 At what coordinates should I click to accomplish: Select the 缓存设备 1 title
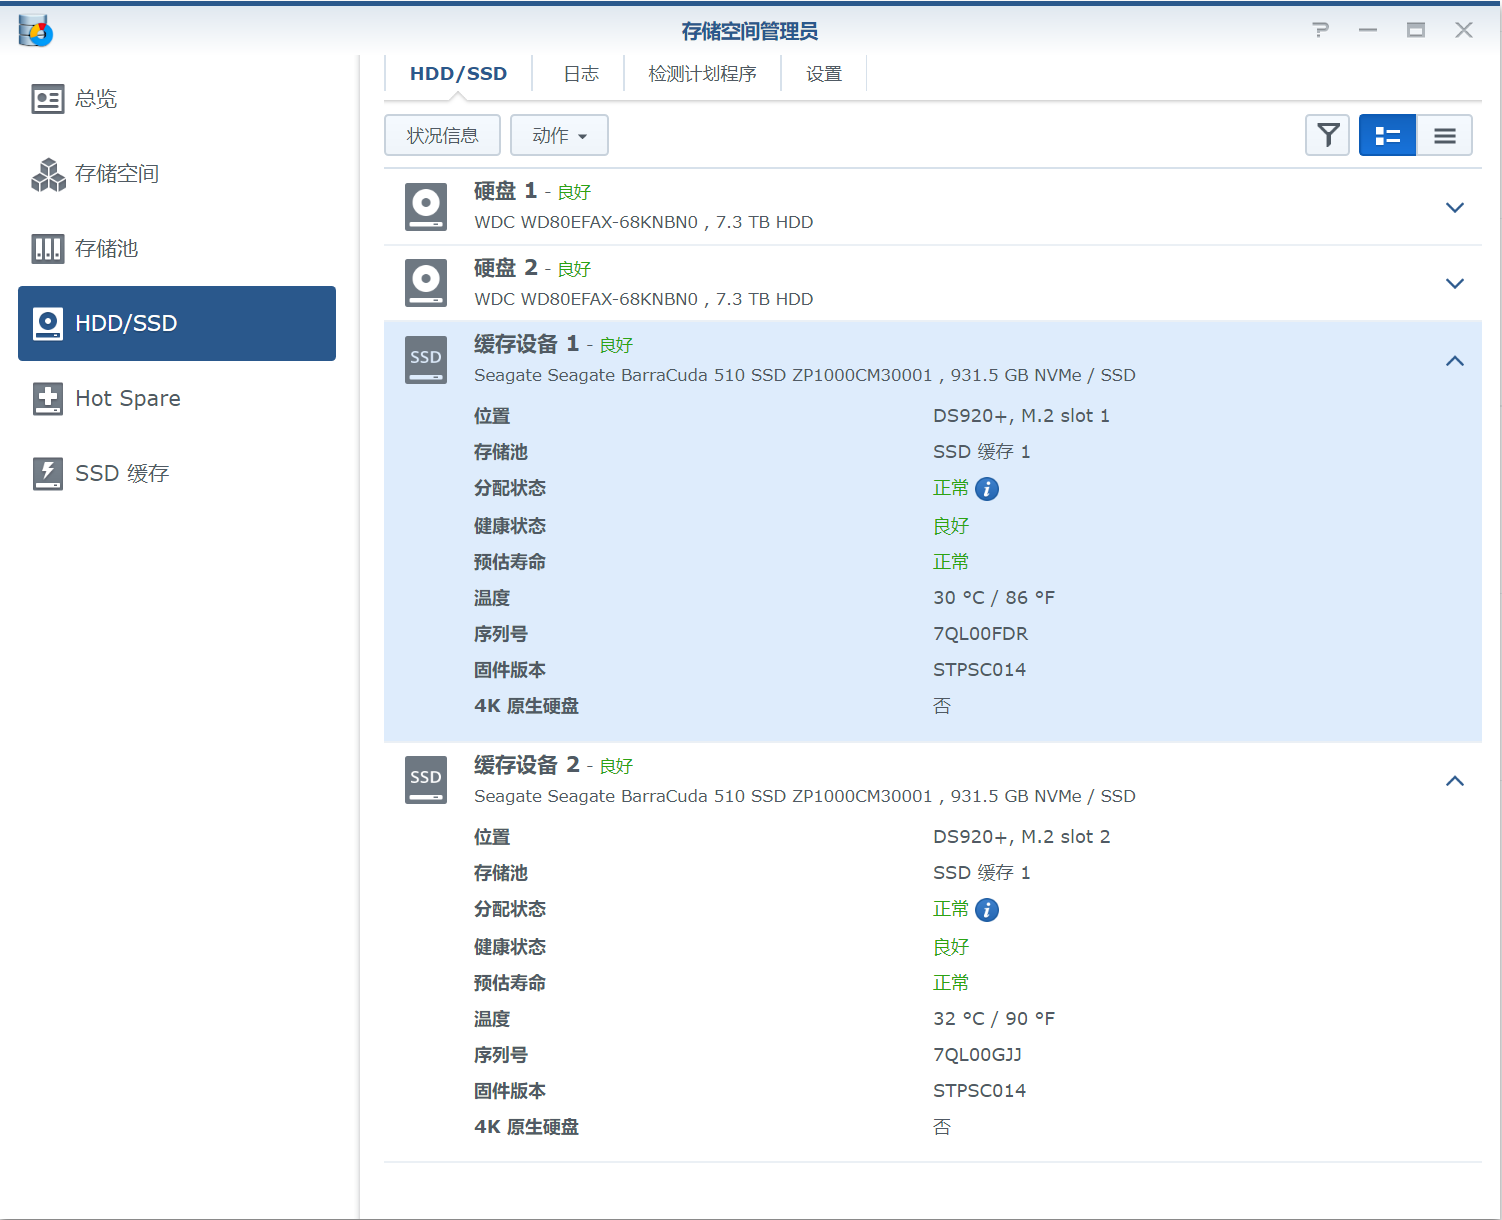pos(526,344)
